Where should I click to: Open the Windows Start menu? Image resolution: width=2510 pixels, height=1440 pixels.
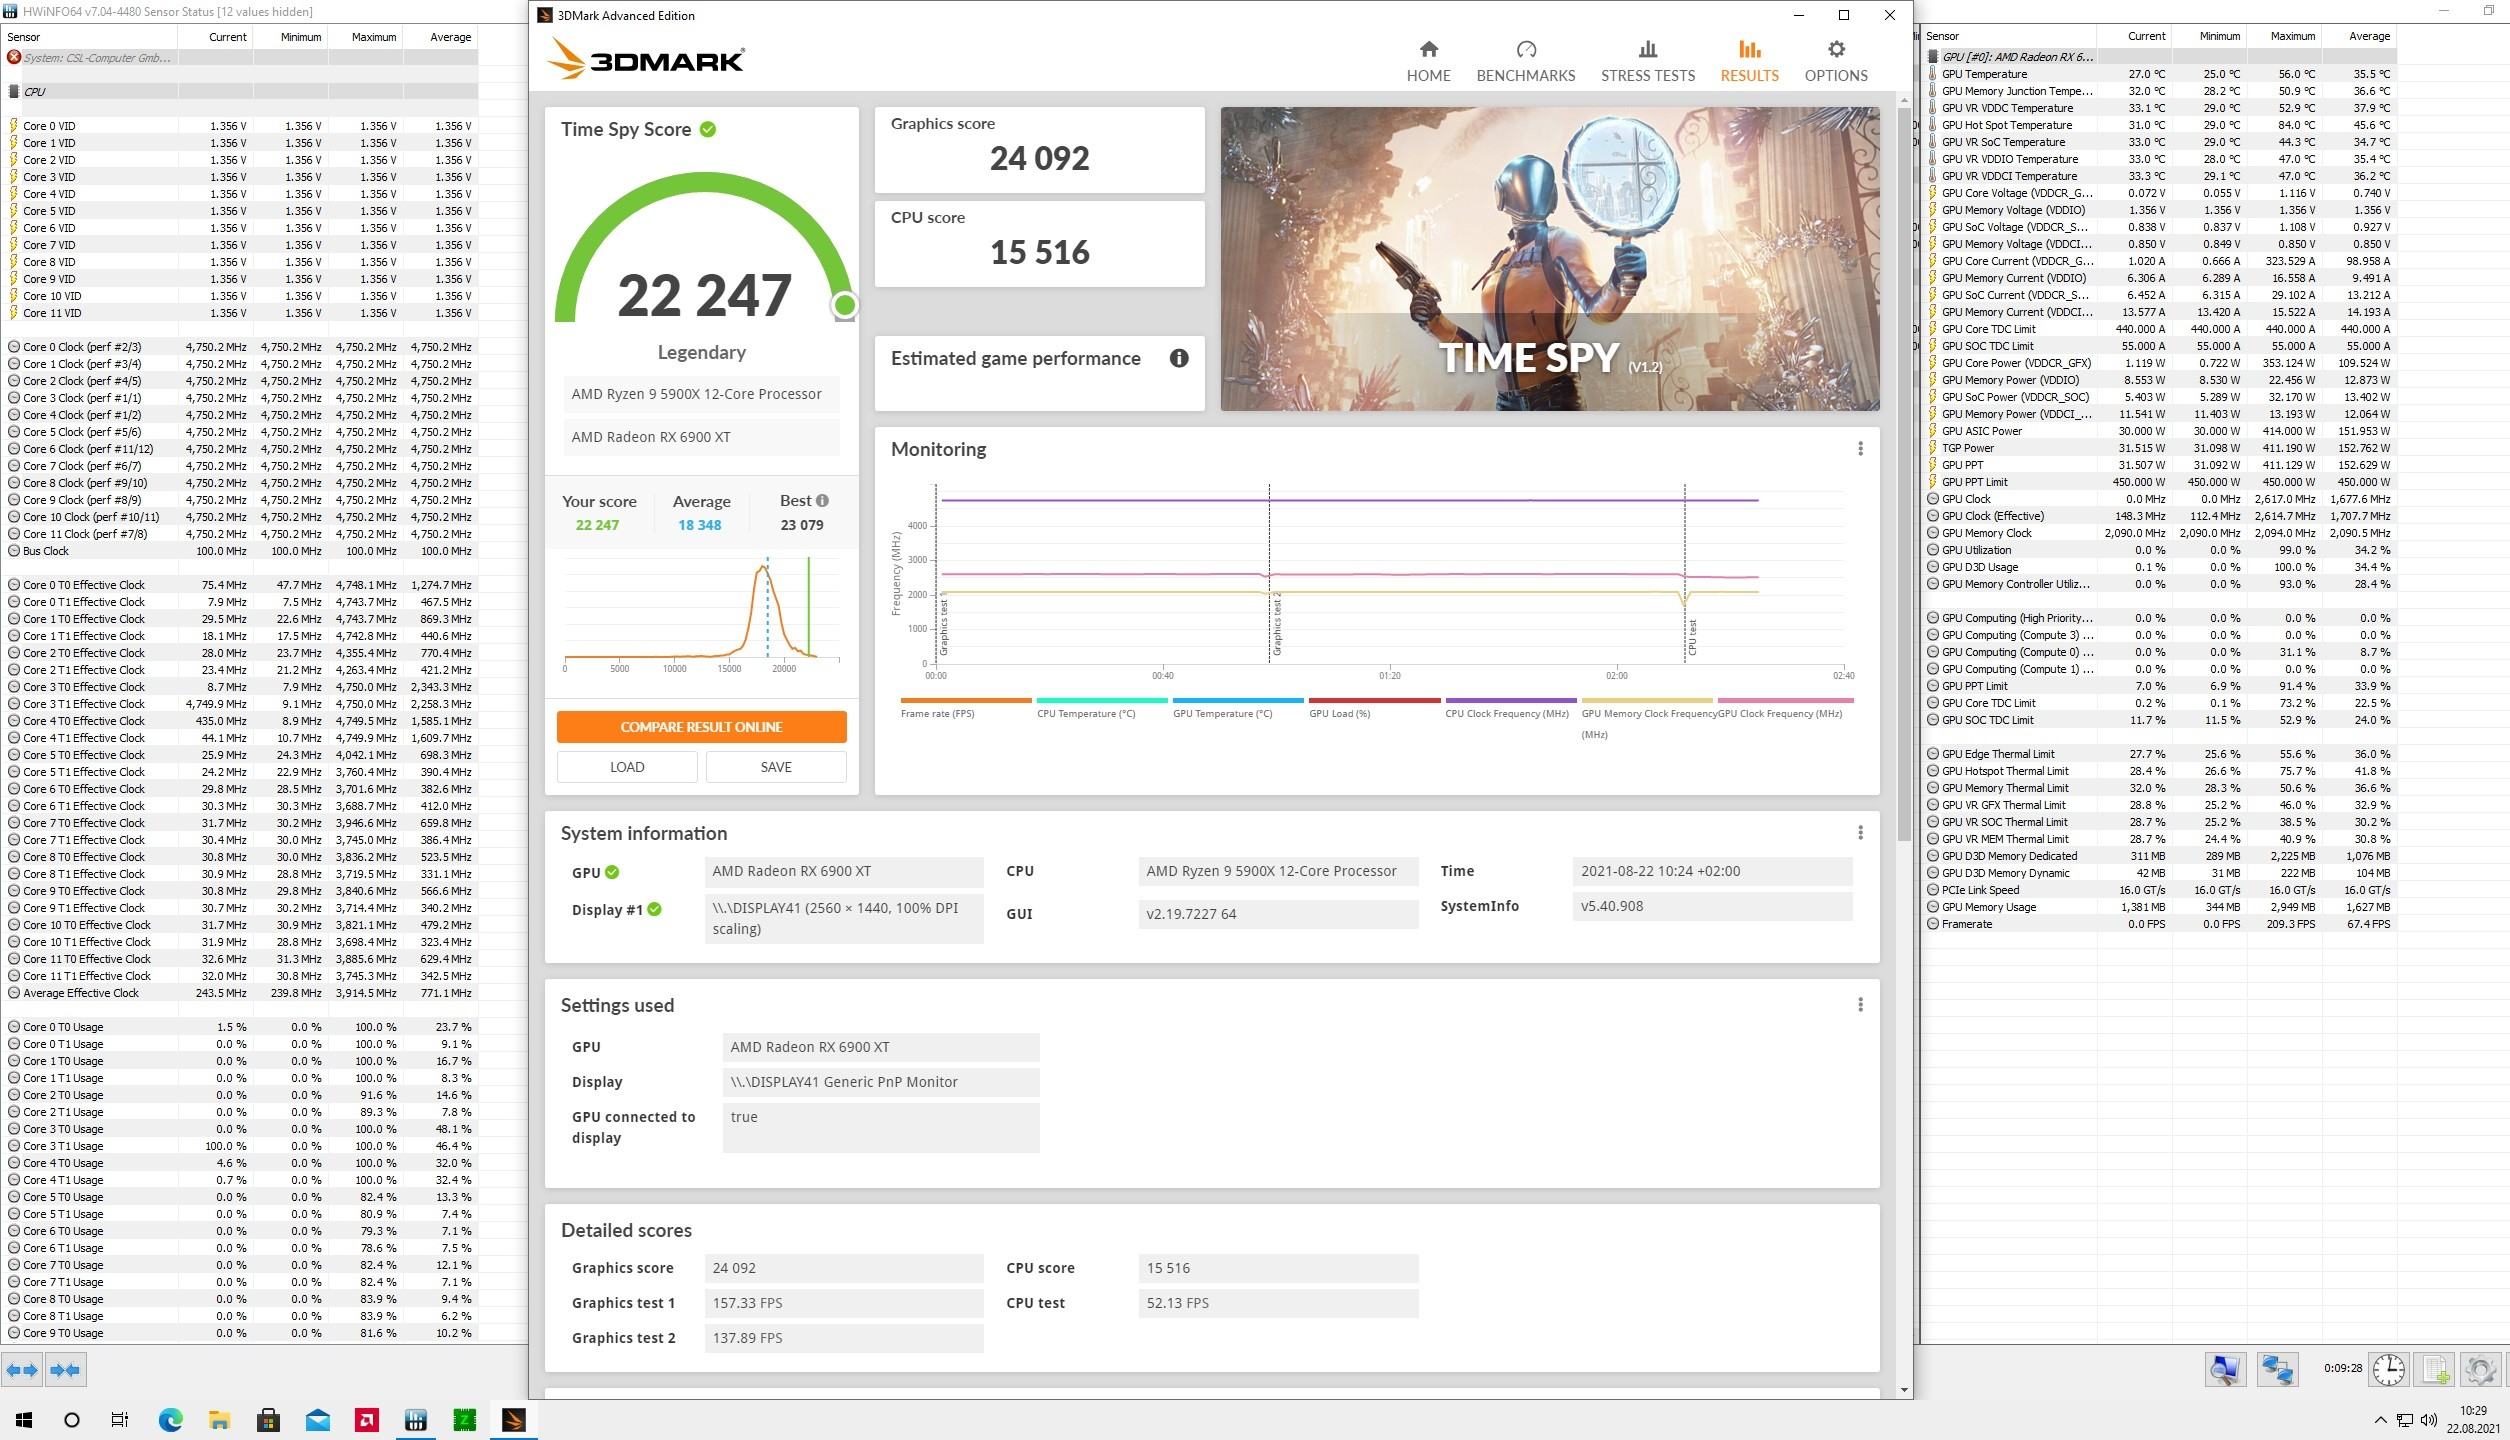[x=24, y=1420]
